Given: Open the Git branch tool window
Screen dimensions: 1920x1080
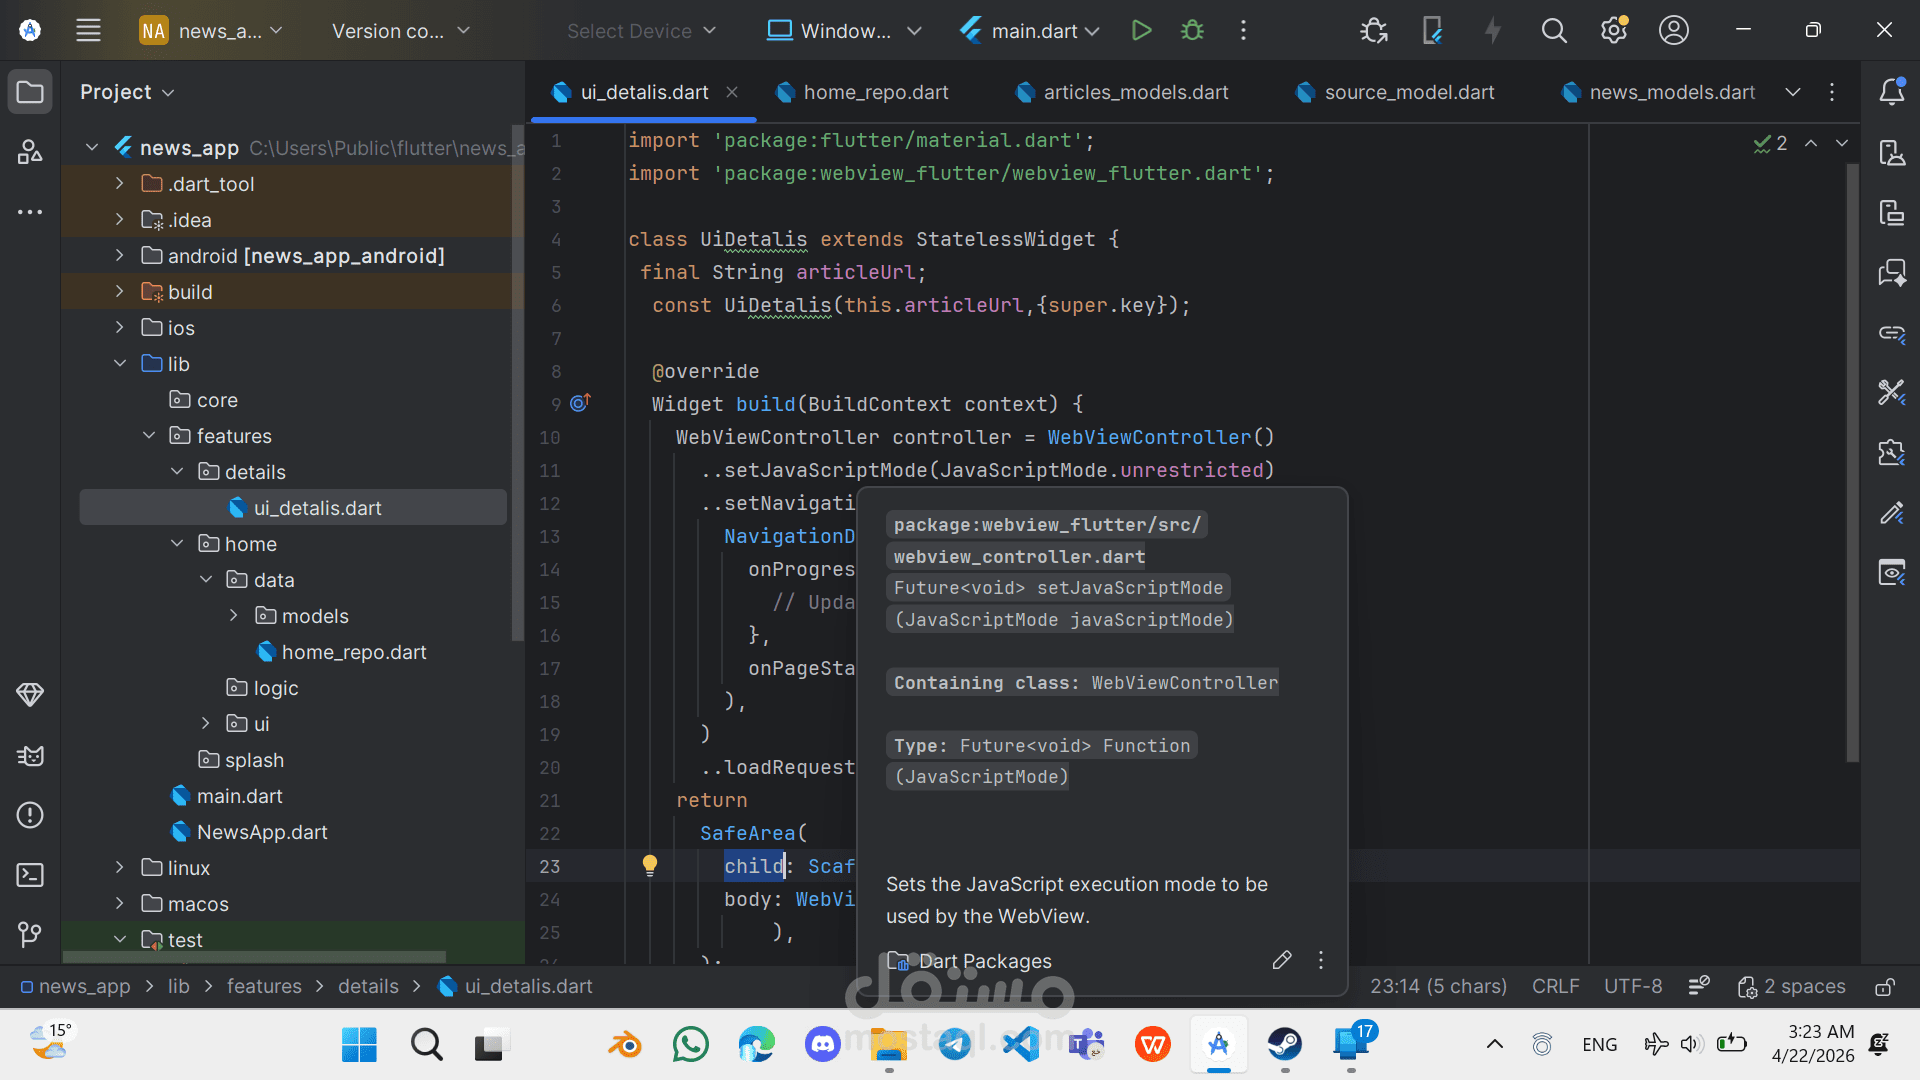Looking at the screenshot, I should point(30,934).
